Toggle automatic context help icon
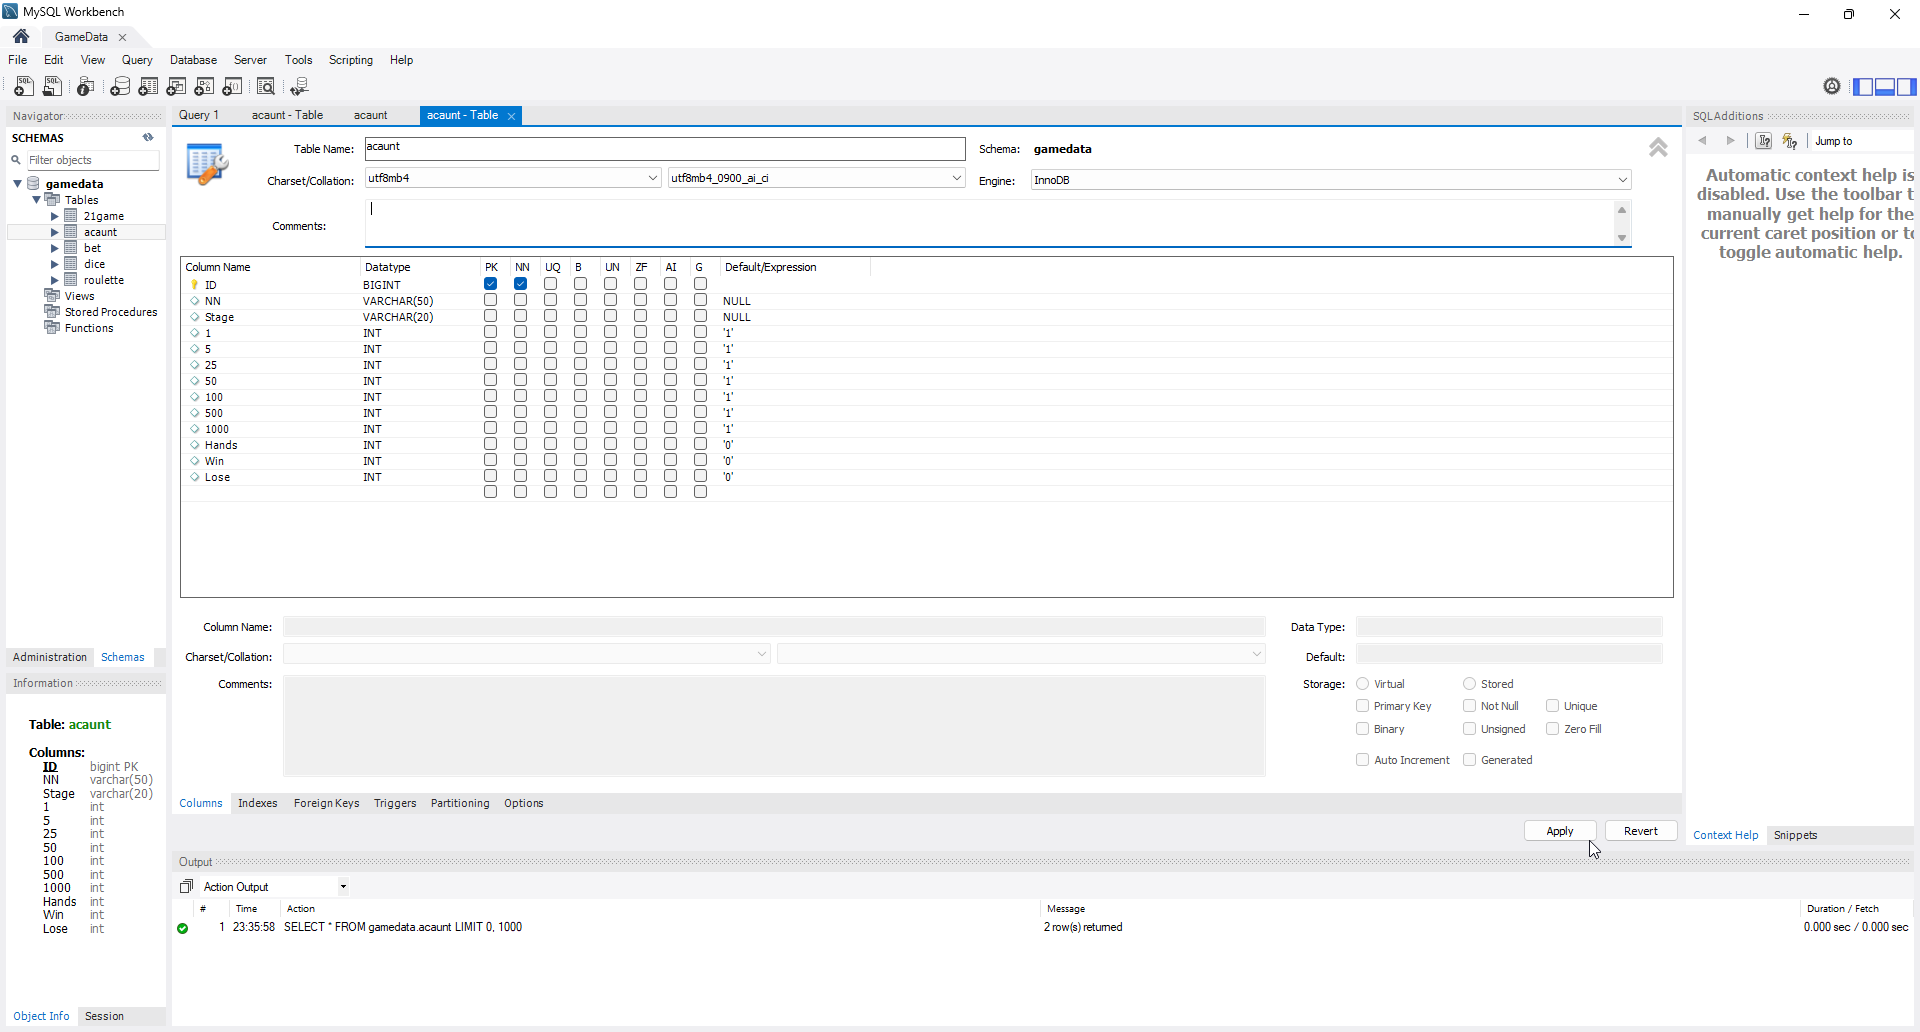Image resolution: width=1920 pixels, height=1032 pixels. (1790, 141)
